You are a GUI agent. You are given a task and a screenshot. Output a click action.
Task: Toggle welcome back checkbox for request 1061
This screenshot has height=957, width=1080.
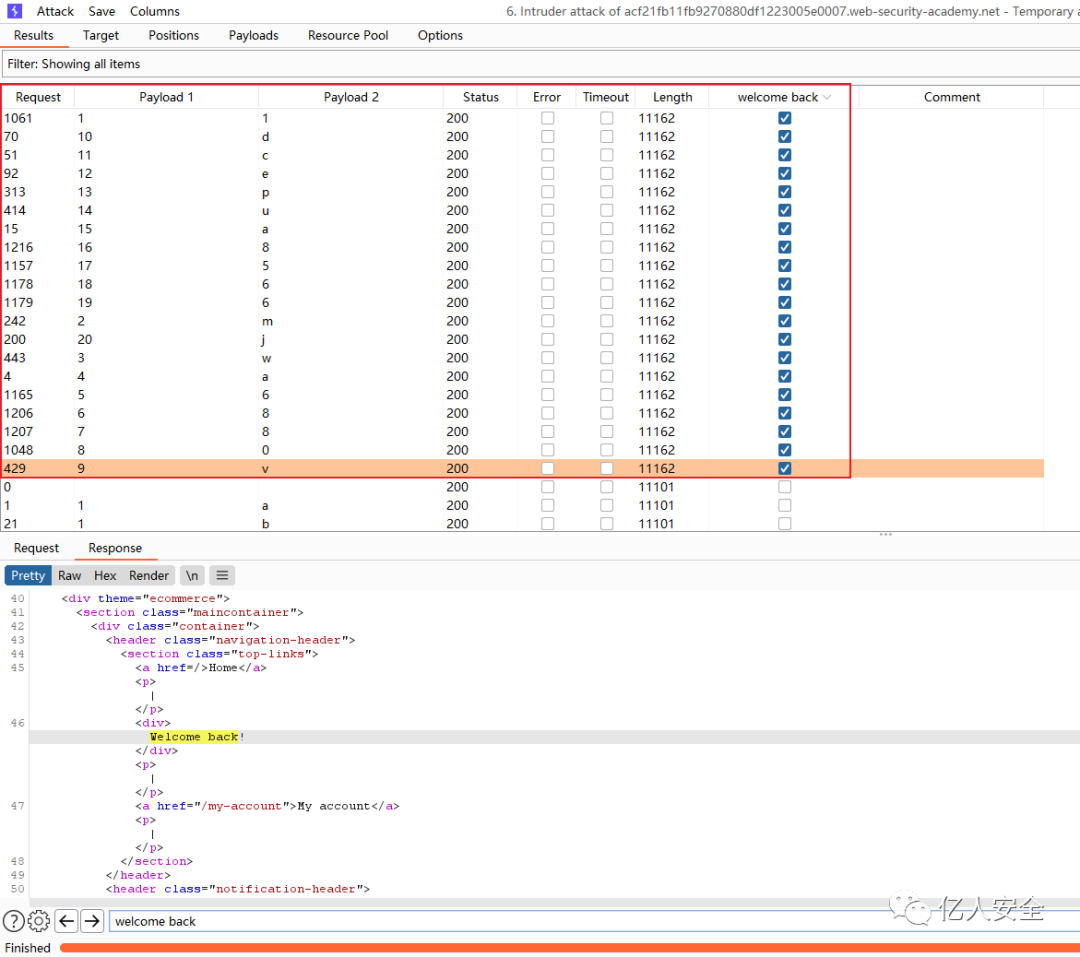785,118
